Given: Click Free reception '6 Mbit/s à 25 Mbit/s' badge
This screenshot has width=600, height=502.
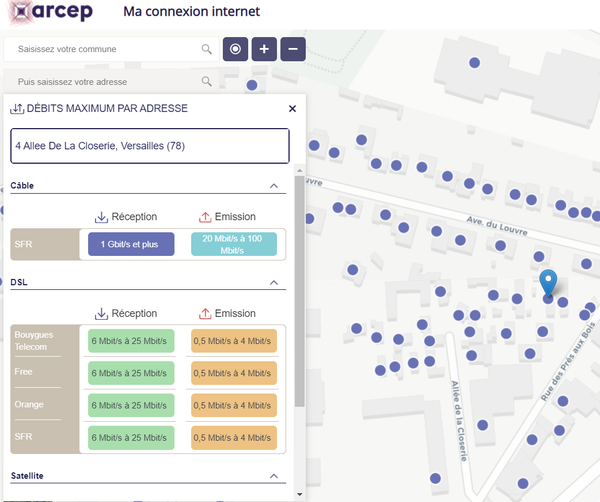Looking at the screenshot, I should [x=131, y=373].
